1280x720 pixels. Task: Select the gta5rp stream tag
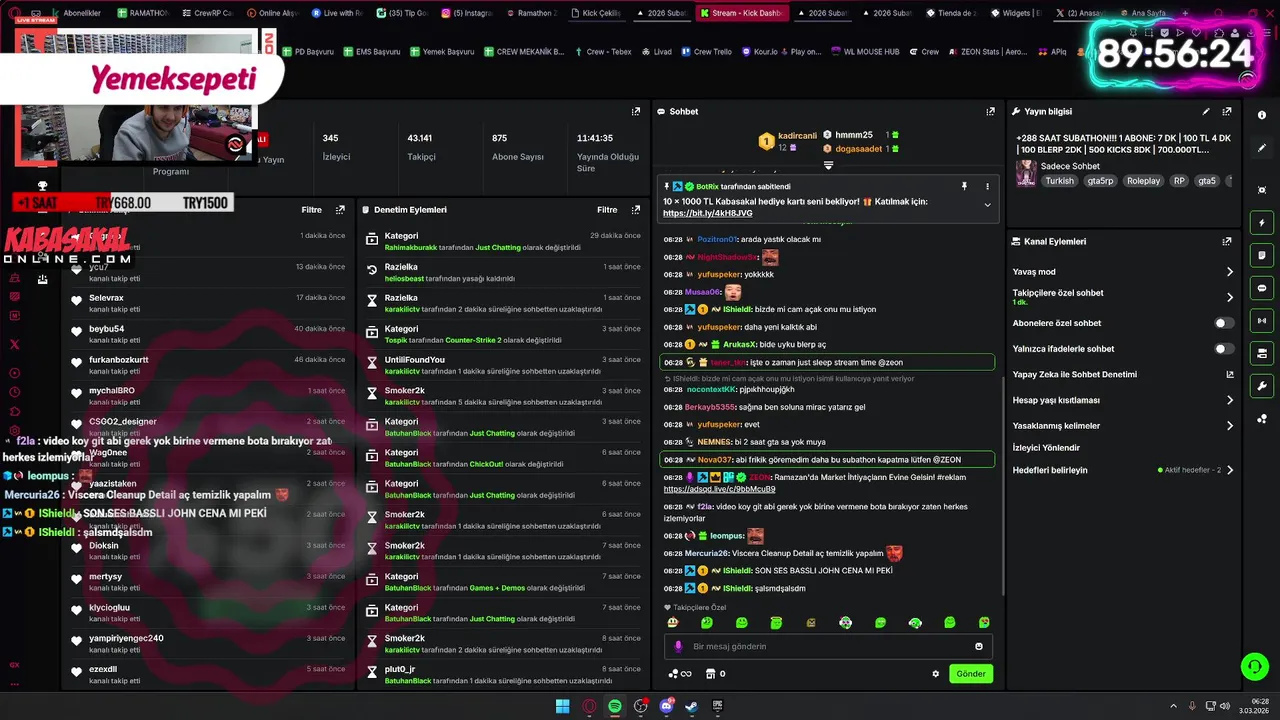click(1100, 181)
